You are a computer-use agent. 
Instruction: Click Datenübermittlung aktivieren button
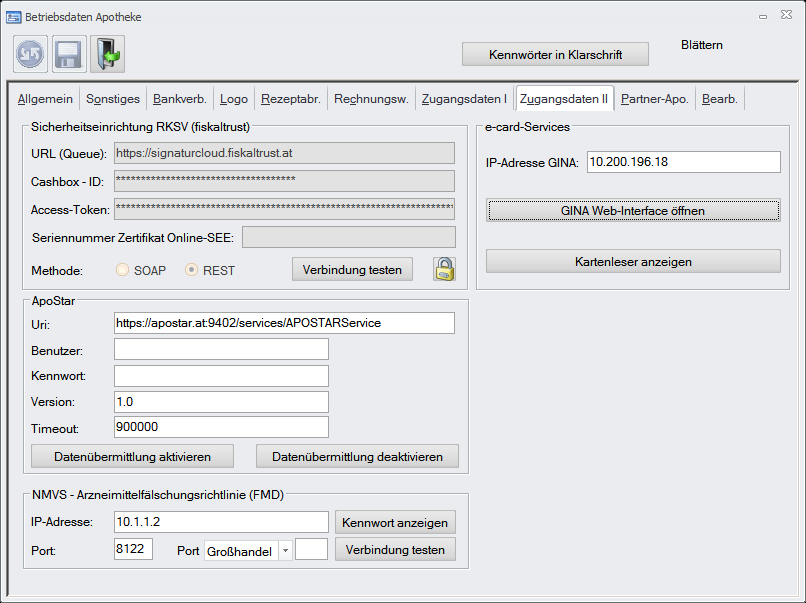(x=132, y=456)
